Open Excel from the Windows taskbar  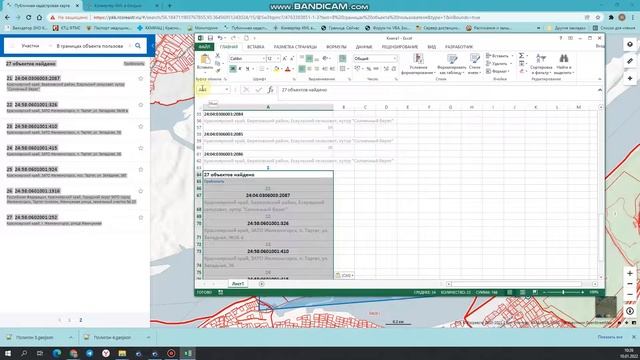[x=187, y=353]
